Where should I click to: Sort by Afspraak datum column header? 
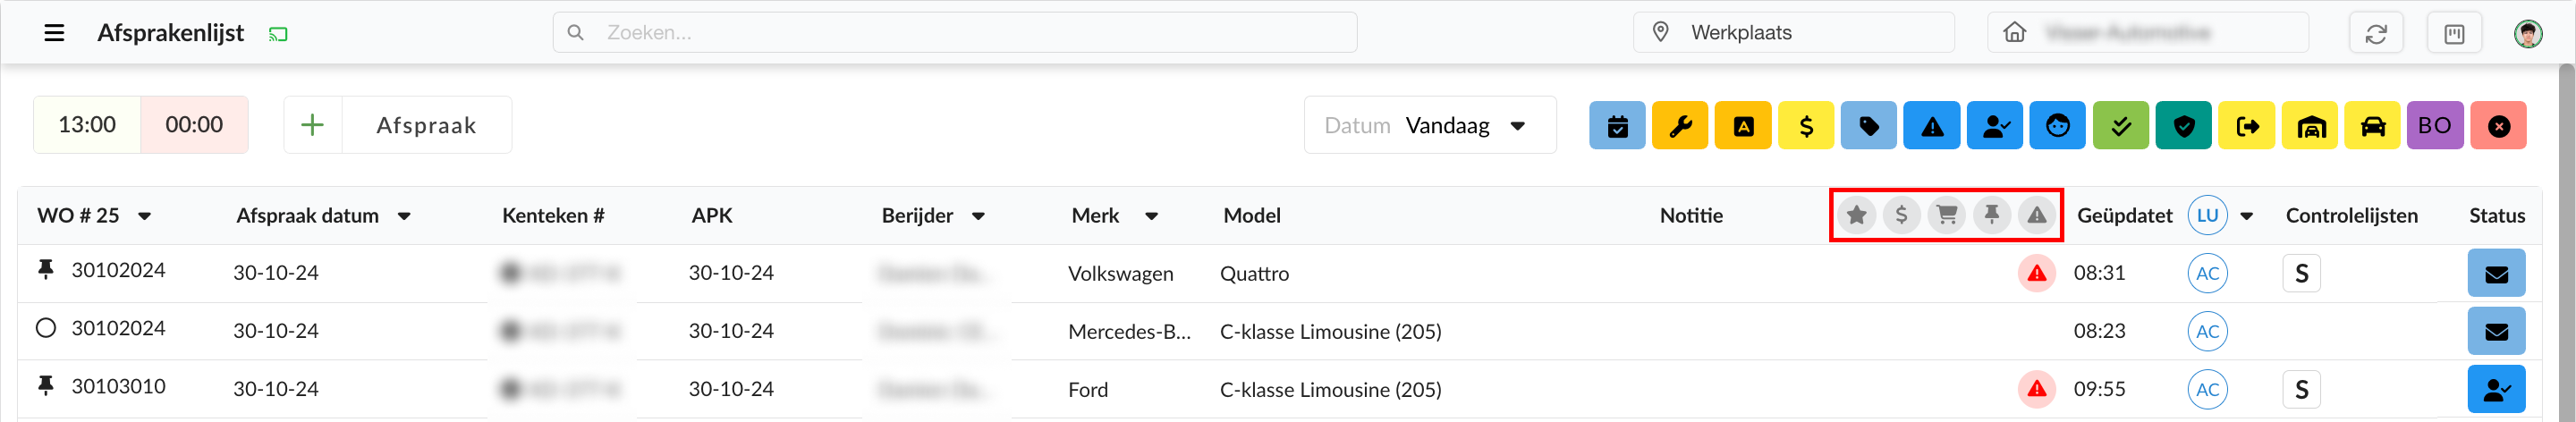(x=307, y=216)
